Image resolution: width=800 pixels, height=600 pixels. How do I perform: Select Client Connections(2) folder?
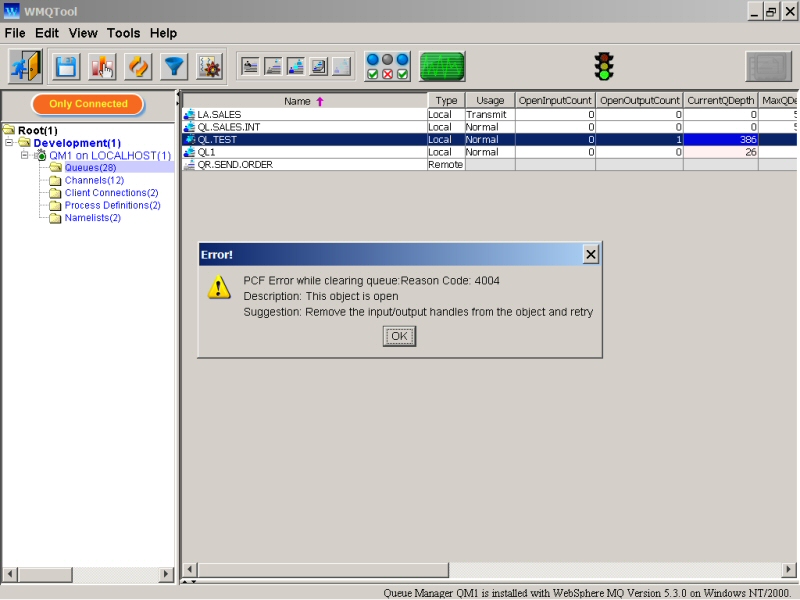(x=111, y=192)
